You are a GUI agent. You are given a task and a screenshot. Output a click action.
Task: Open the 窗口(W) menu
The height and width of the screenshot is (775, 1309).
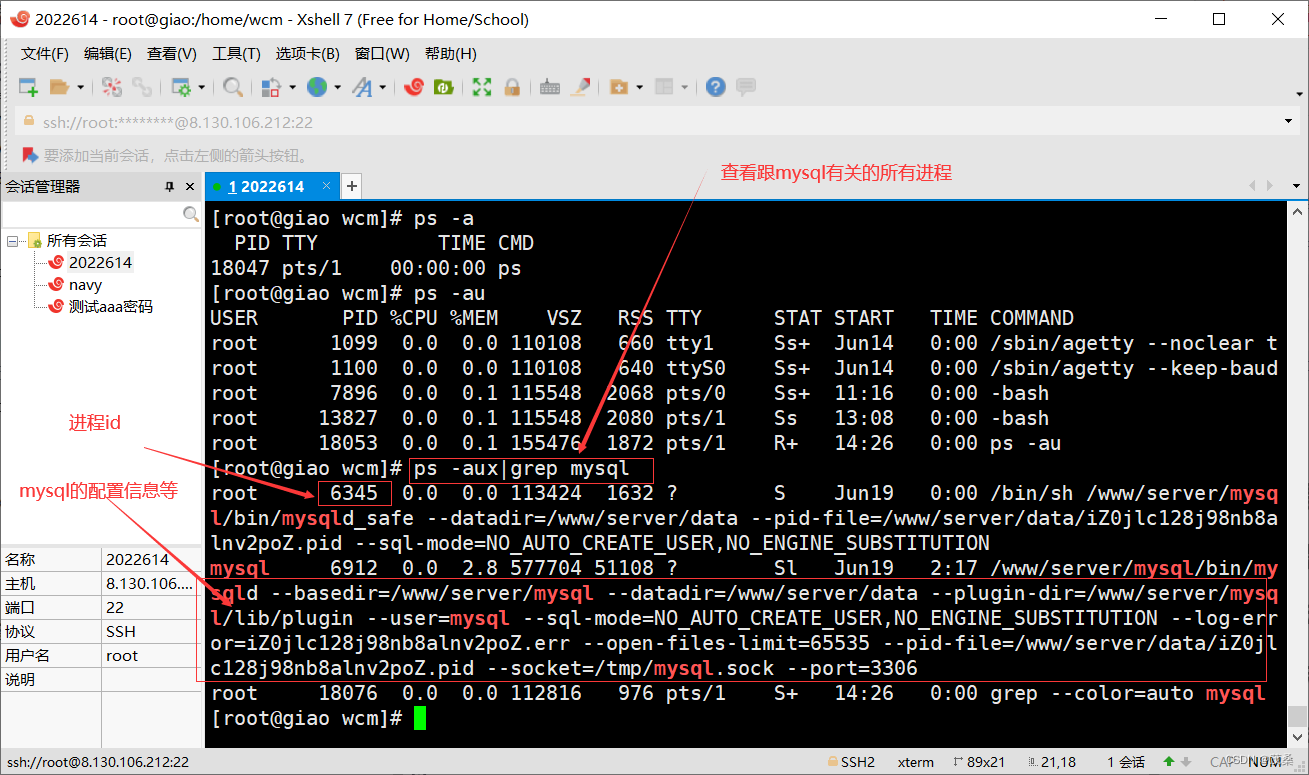click(x=382, y=54)
